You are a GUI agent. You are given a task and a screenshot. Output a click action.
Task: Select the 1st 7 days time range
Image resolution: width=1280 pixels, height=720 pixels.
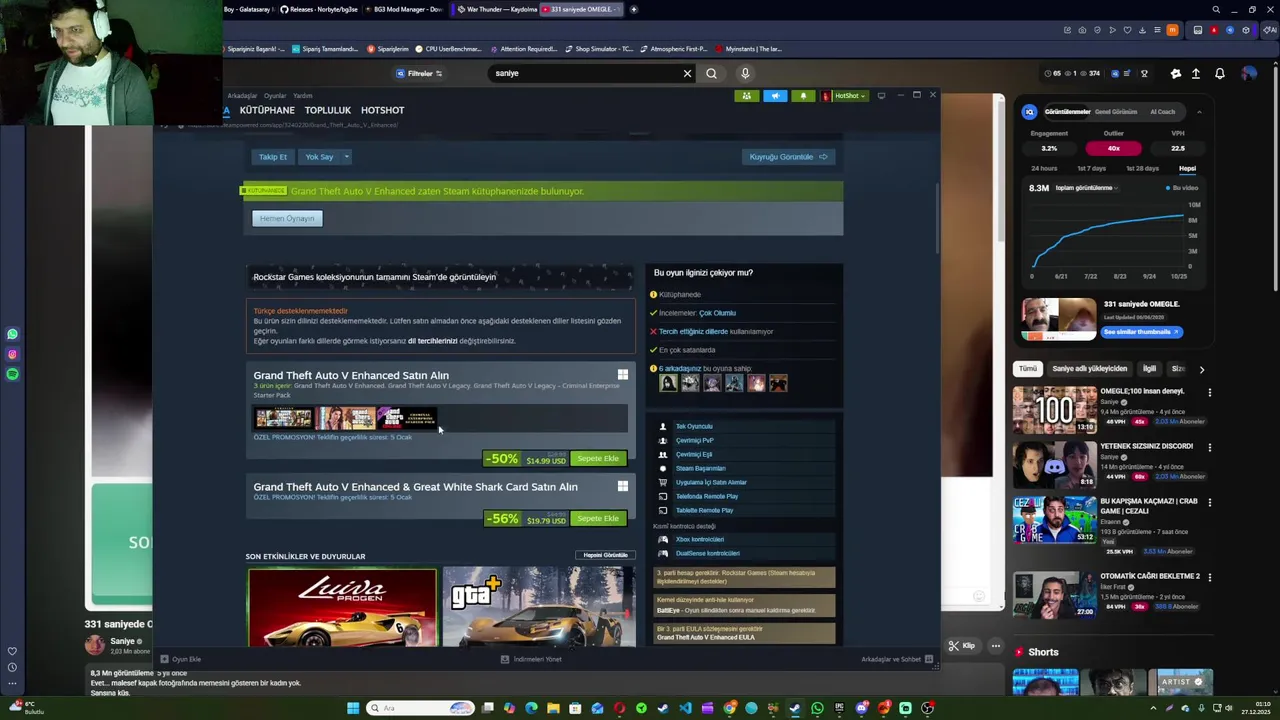[x=1092, y=168]
